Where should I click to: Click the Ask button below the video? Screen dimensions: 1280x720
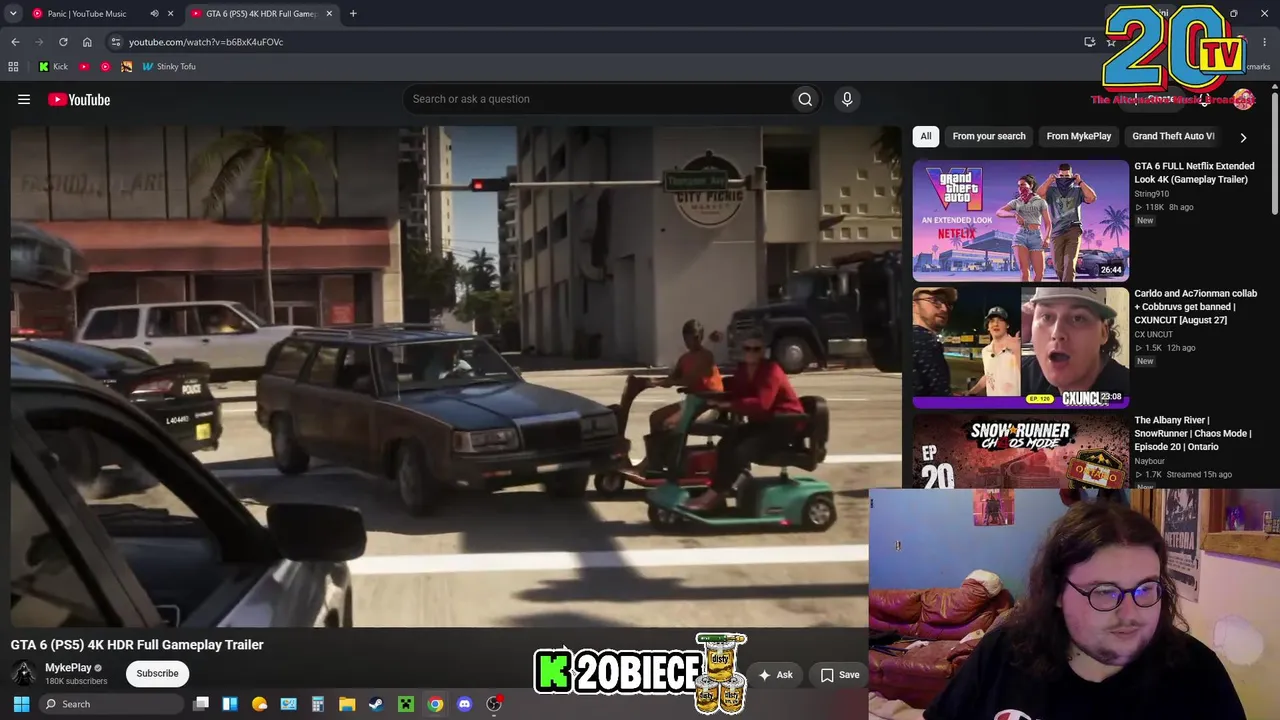[775, 675]
